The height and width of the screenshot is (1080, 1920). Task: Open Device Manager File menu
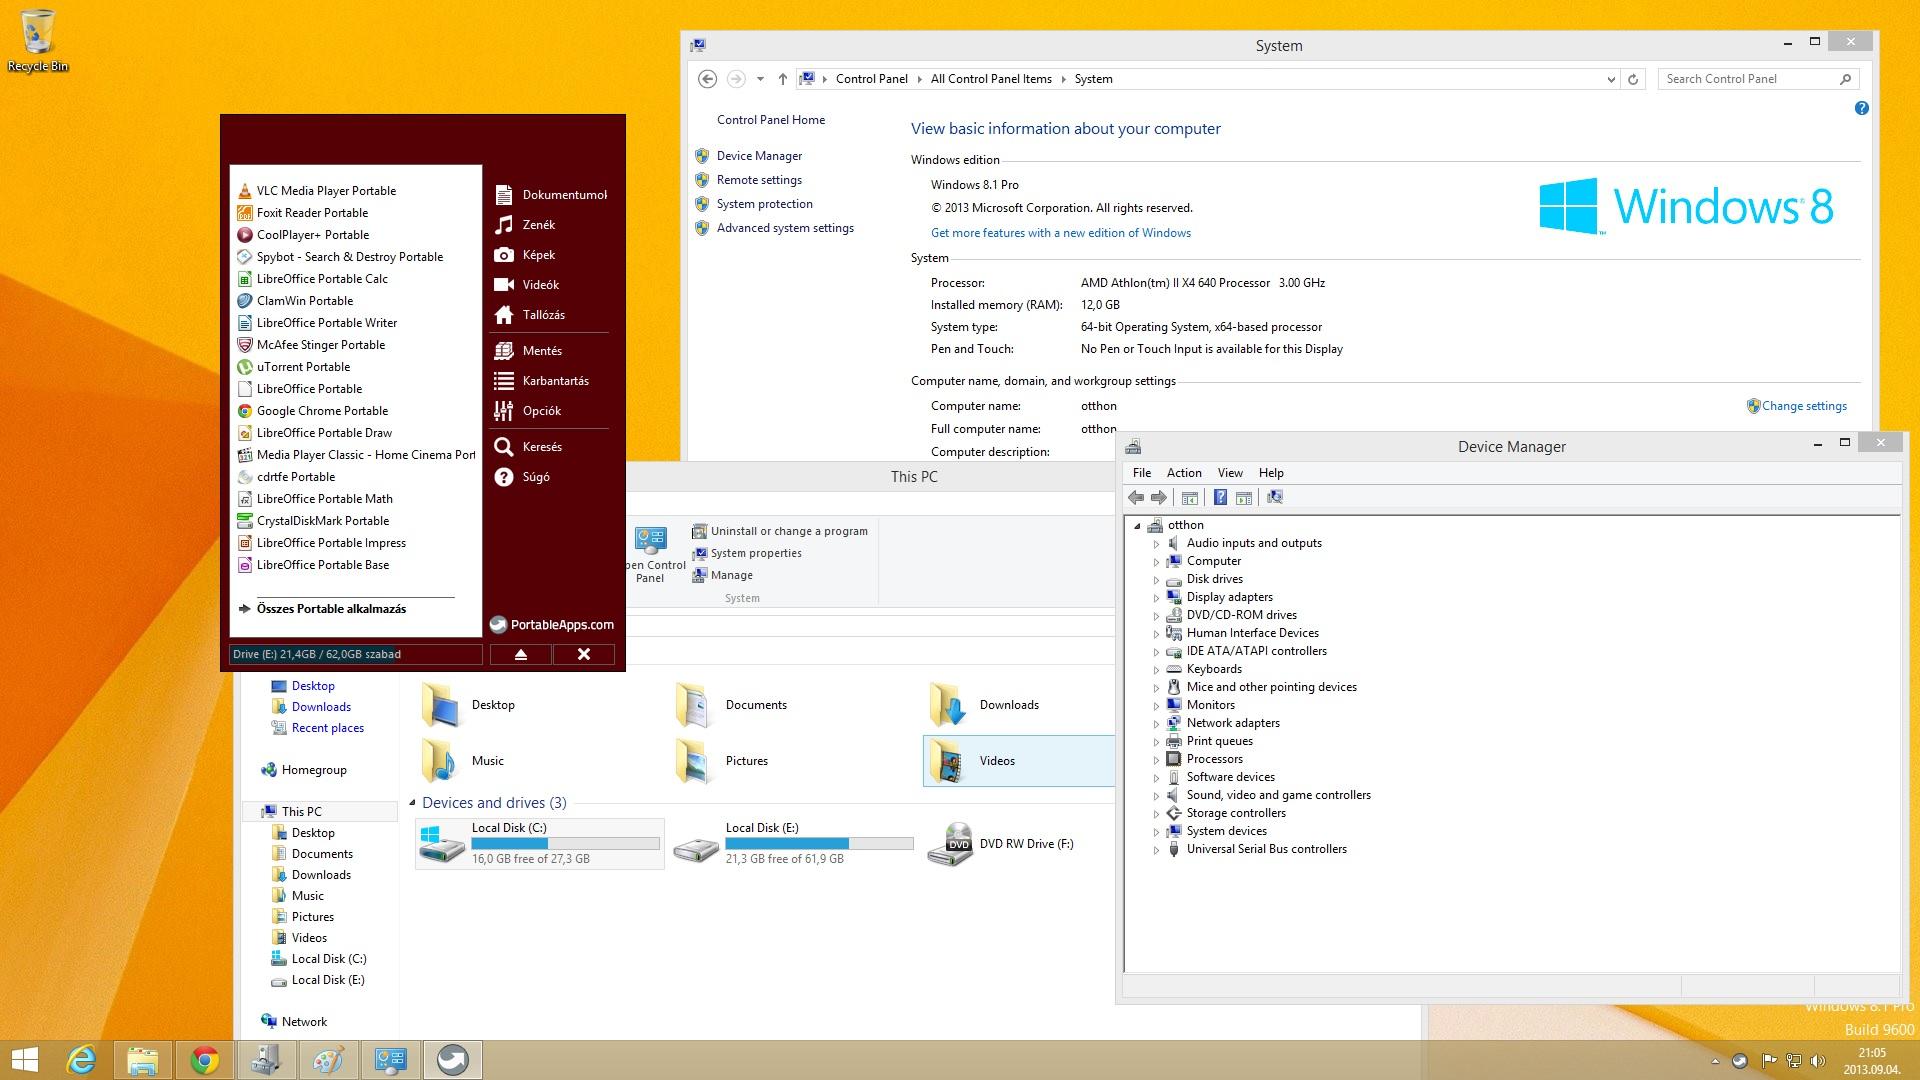click(1142, 473)
